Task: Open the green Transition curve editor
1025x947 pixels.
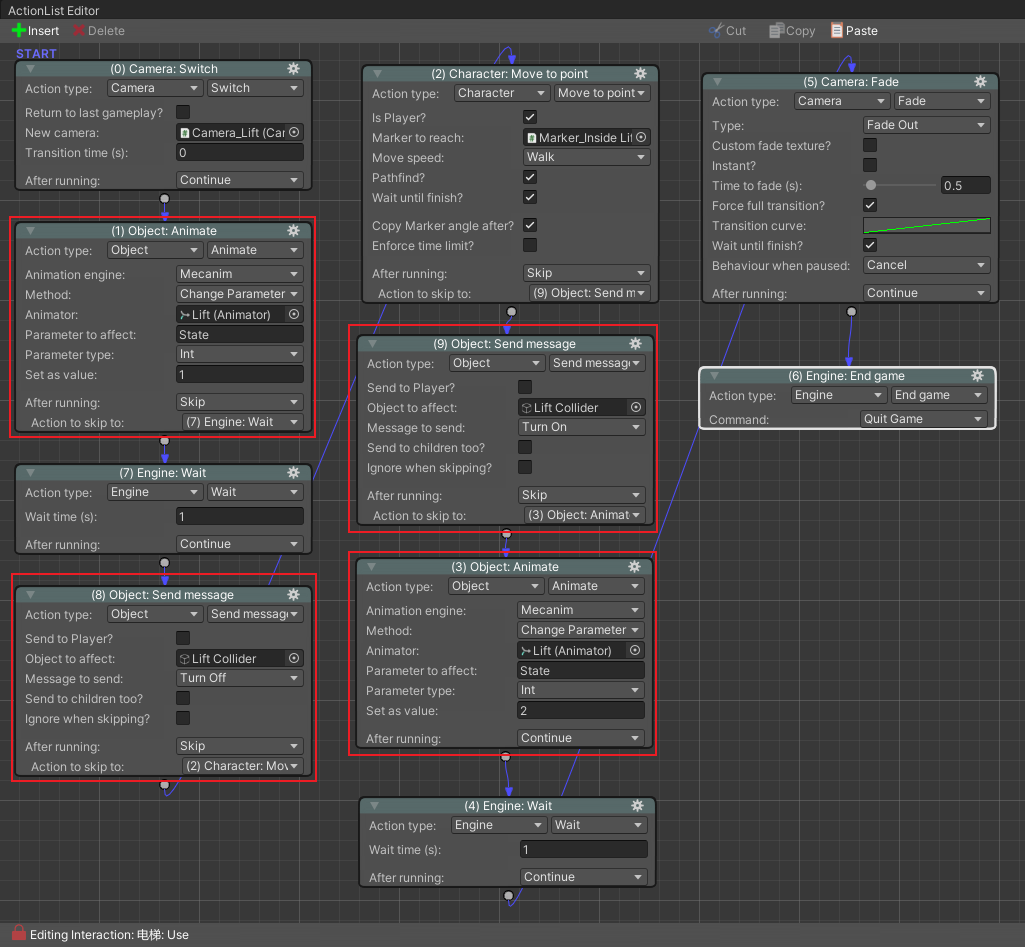Action: 927,225
